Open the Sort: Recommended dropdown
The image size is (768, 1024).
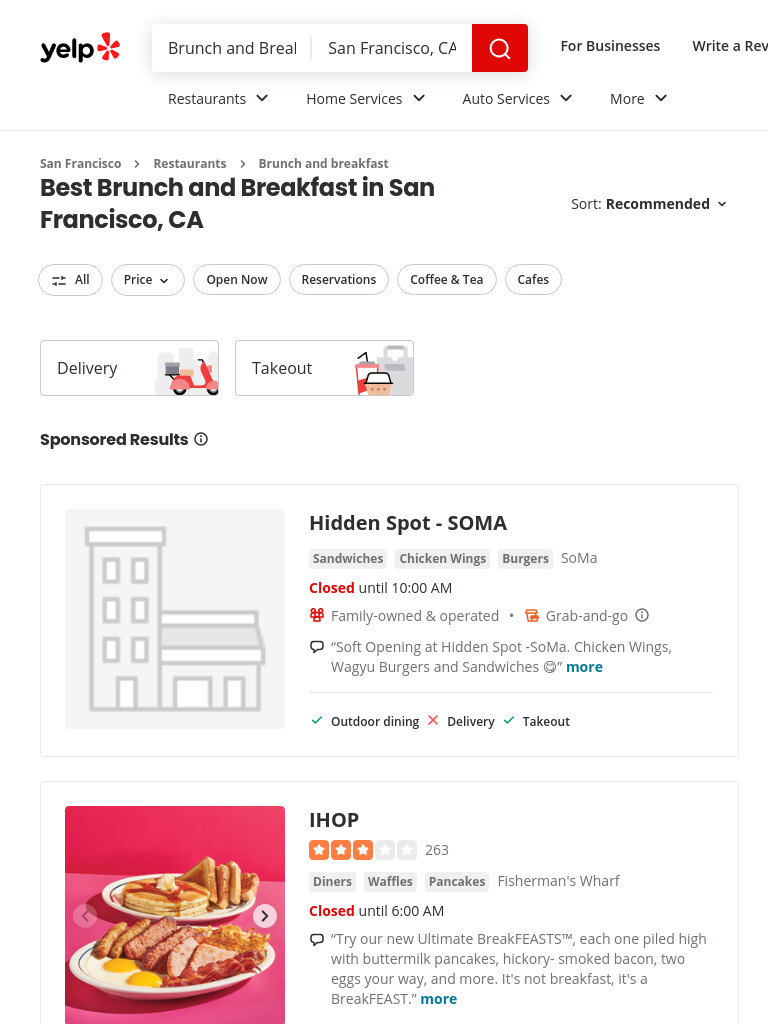(x=649, y=204)
